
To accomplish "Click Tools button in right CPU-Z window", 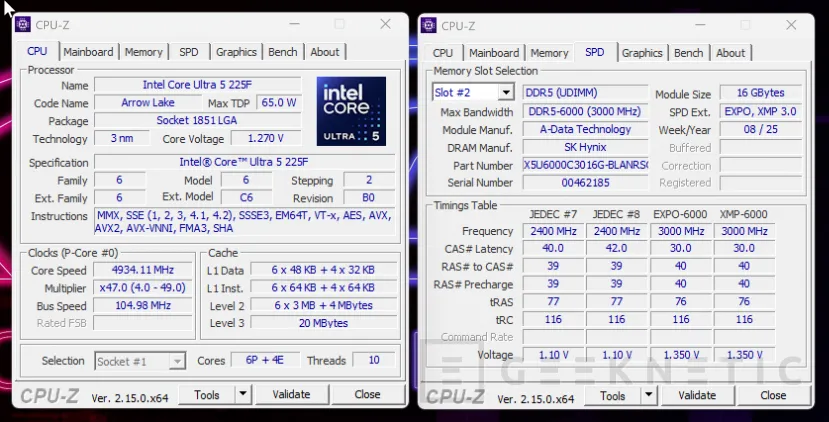I will [612, 396].
